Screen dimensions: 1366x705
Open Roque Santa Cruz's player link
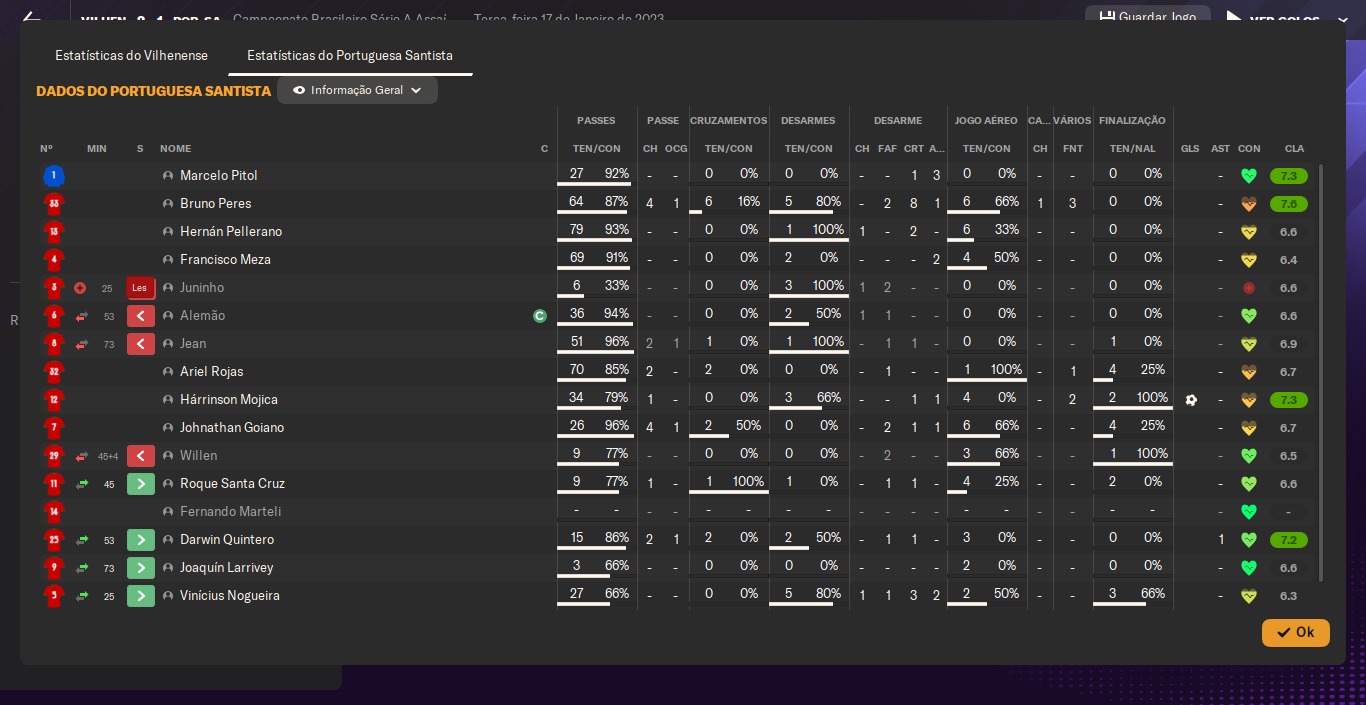point(232,484)
